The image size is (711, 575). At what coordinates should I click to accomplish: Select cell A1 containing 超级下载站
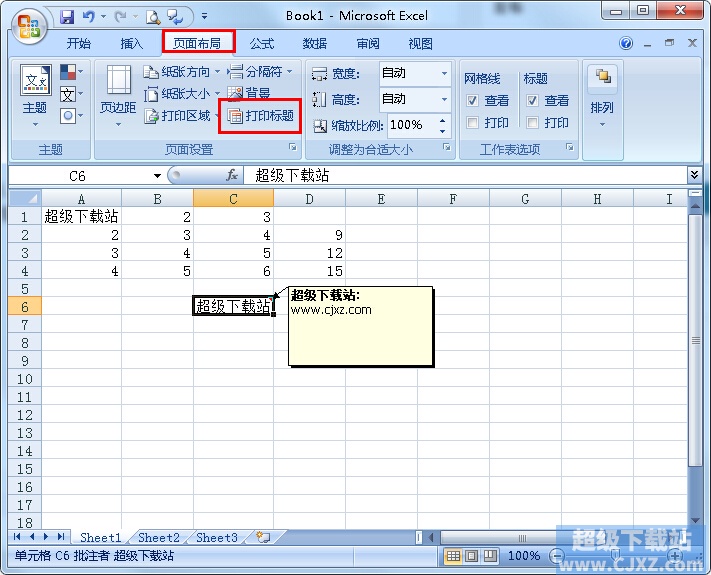[x=82, y=216]
